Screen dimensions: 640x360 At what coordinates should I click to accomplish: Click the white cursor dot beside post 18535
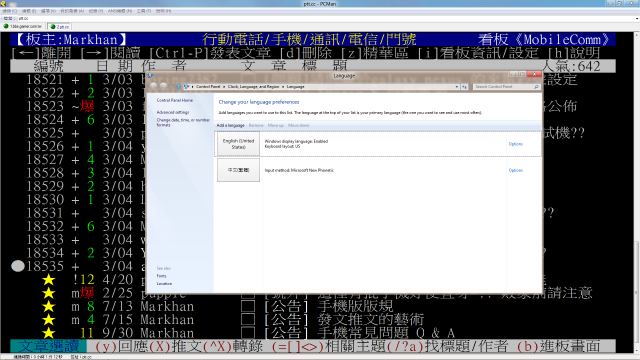click(18, 266)
